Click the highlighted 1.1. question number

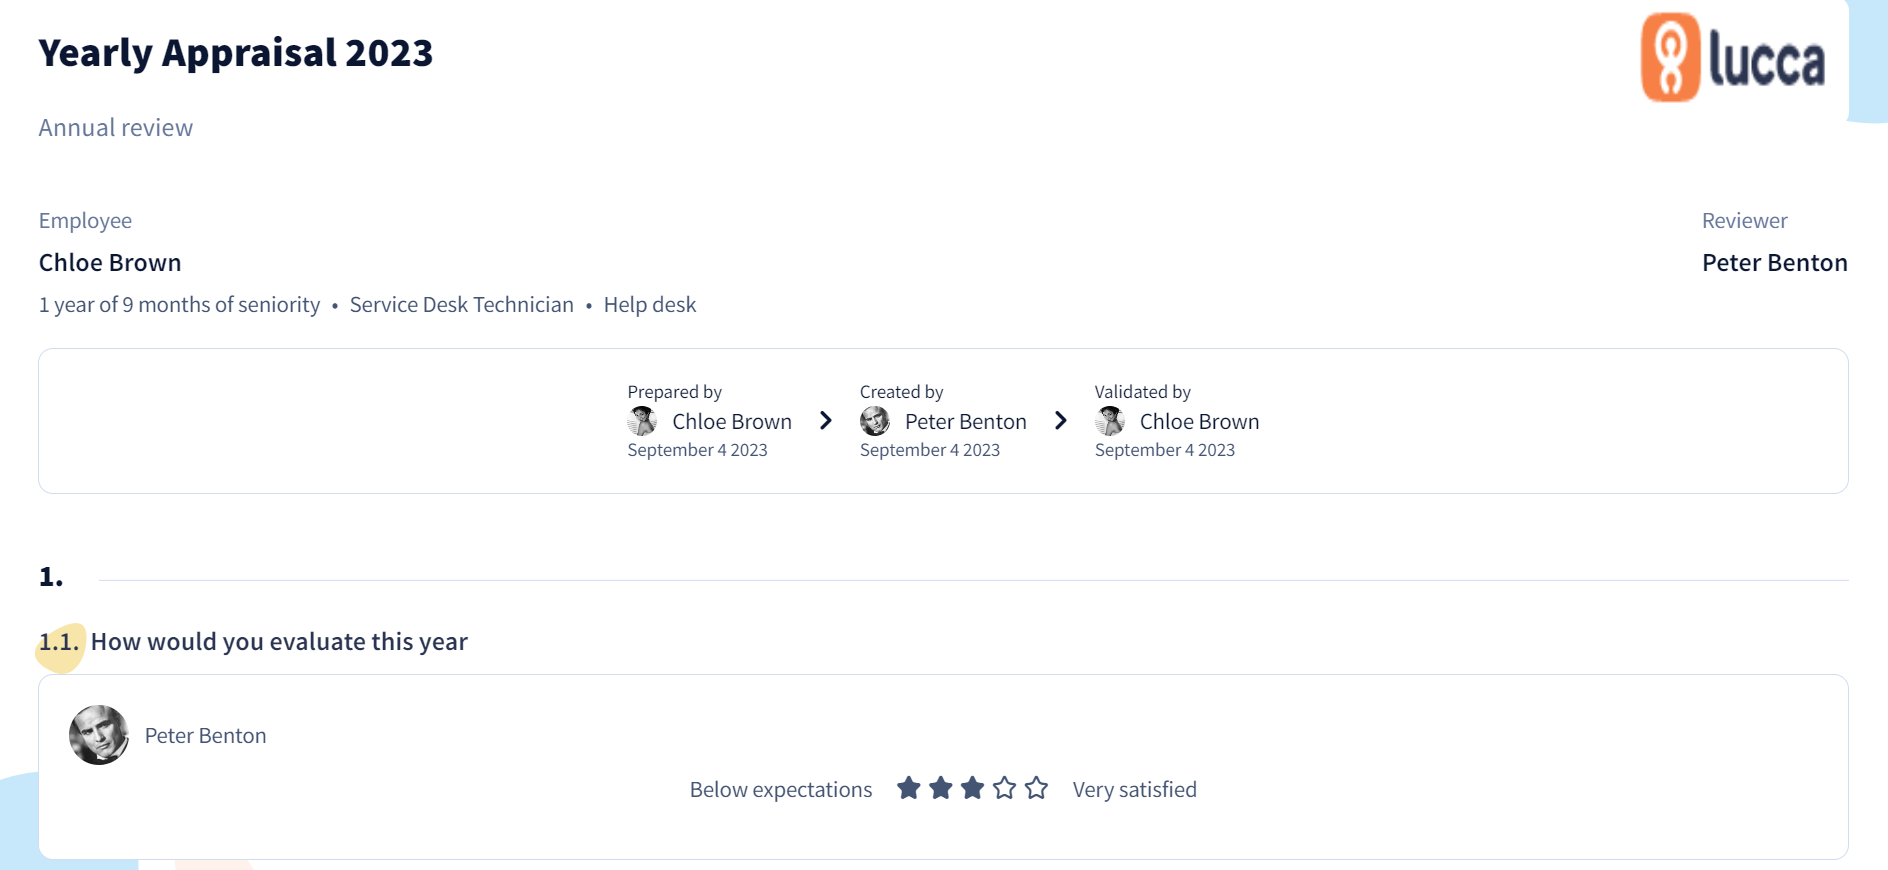click(59, 642)
